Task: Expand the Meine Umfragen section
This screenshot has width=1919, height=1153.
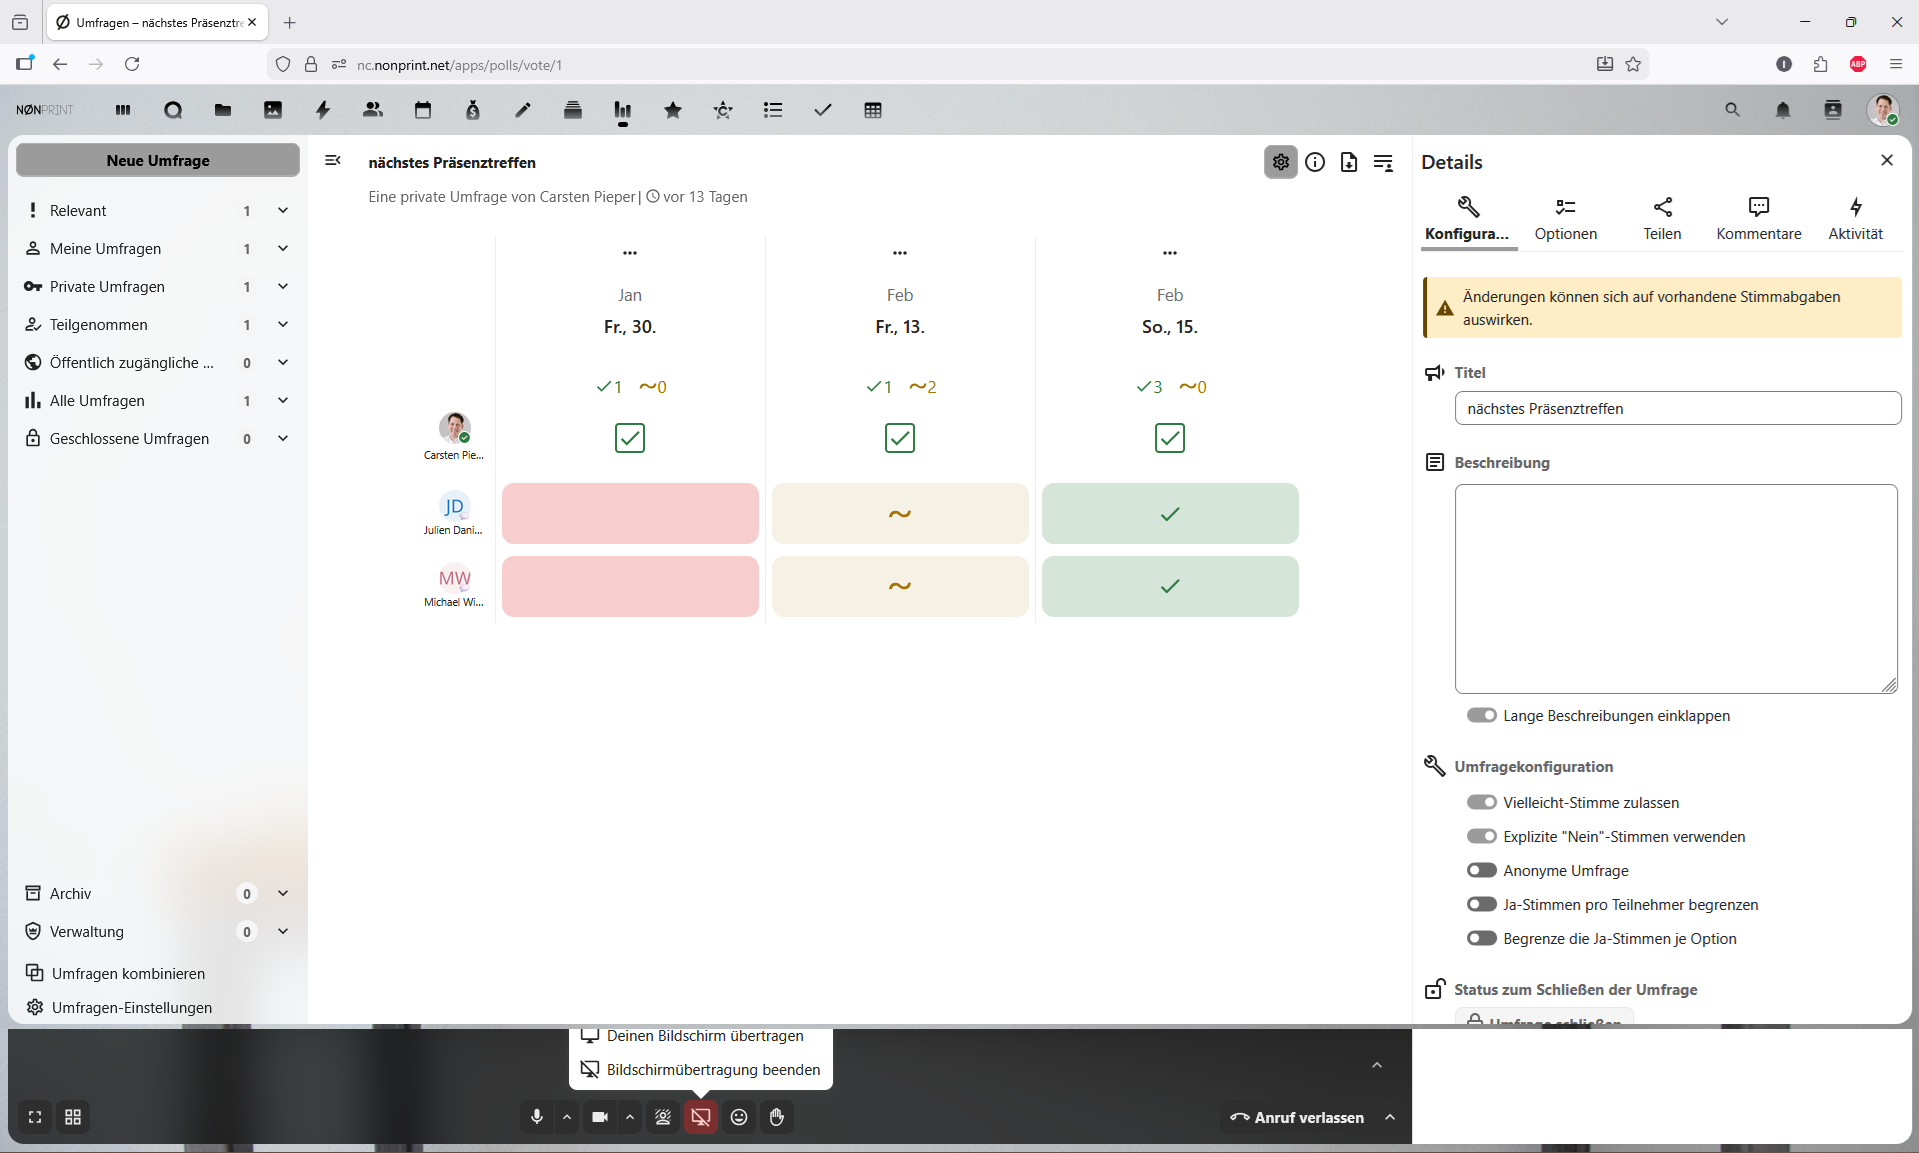Action: coord(283,248)
